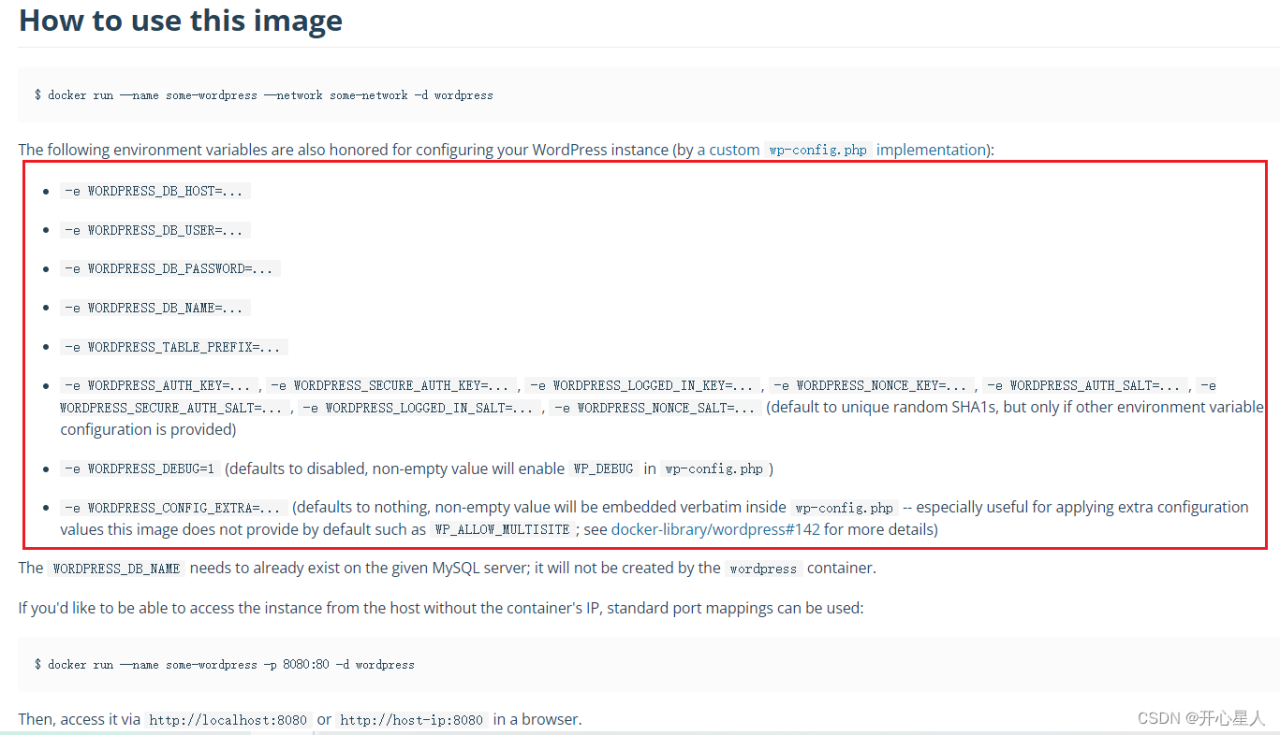The image size is (1280, 735).
Task: Select the 'http://host-ip:8080' address text
Action: click(412, 720)
